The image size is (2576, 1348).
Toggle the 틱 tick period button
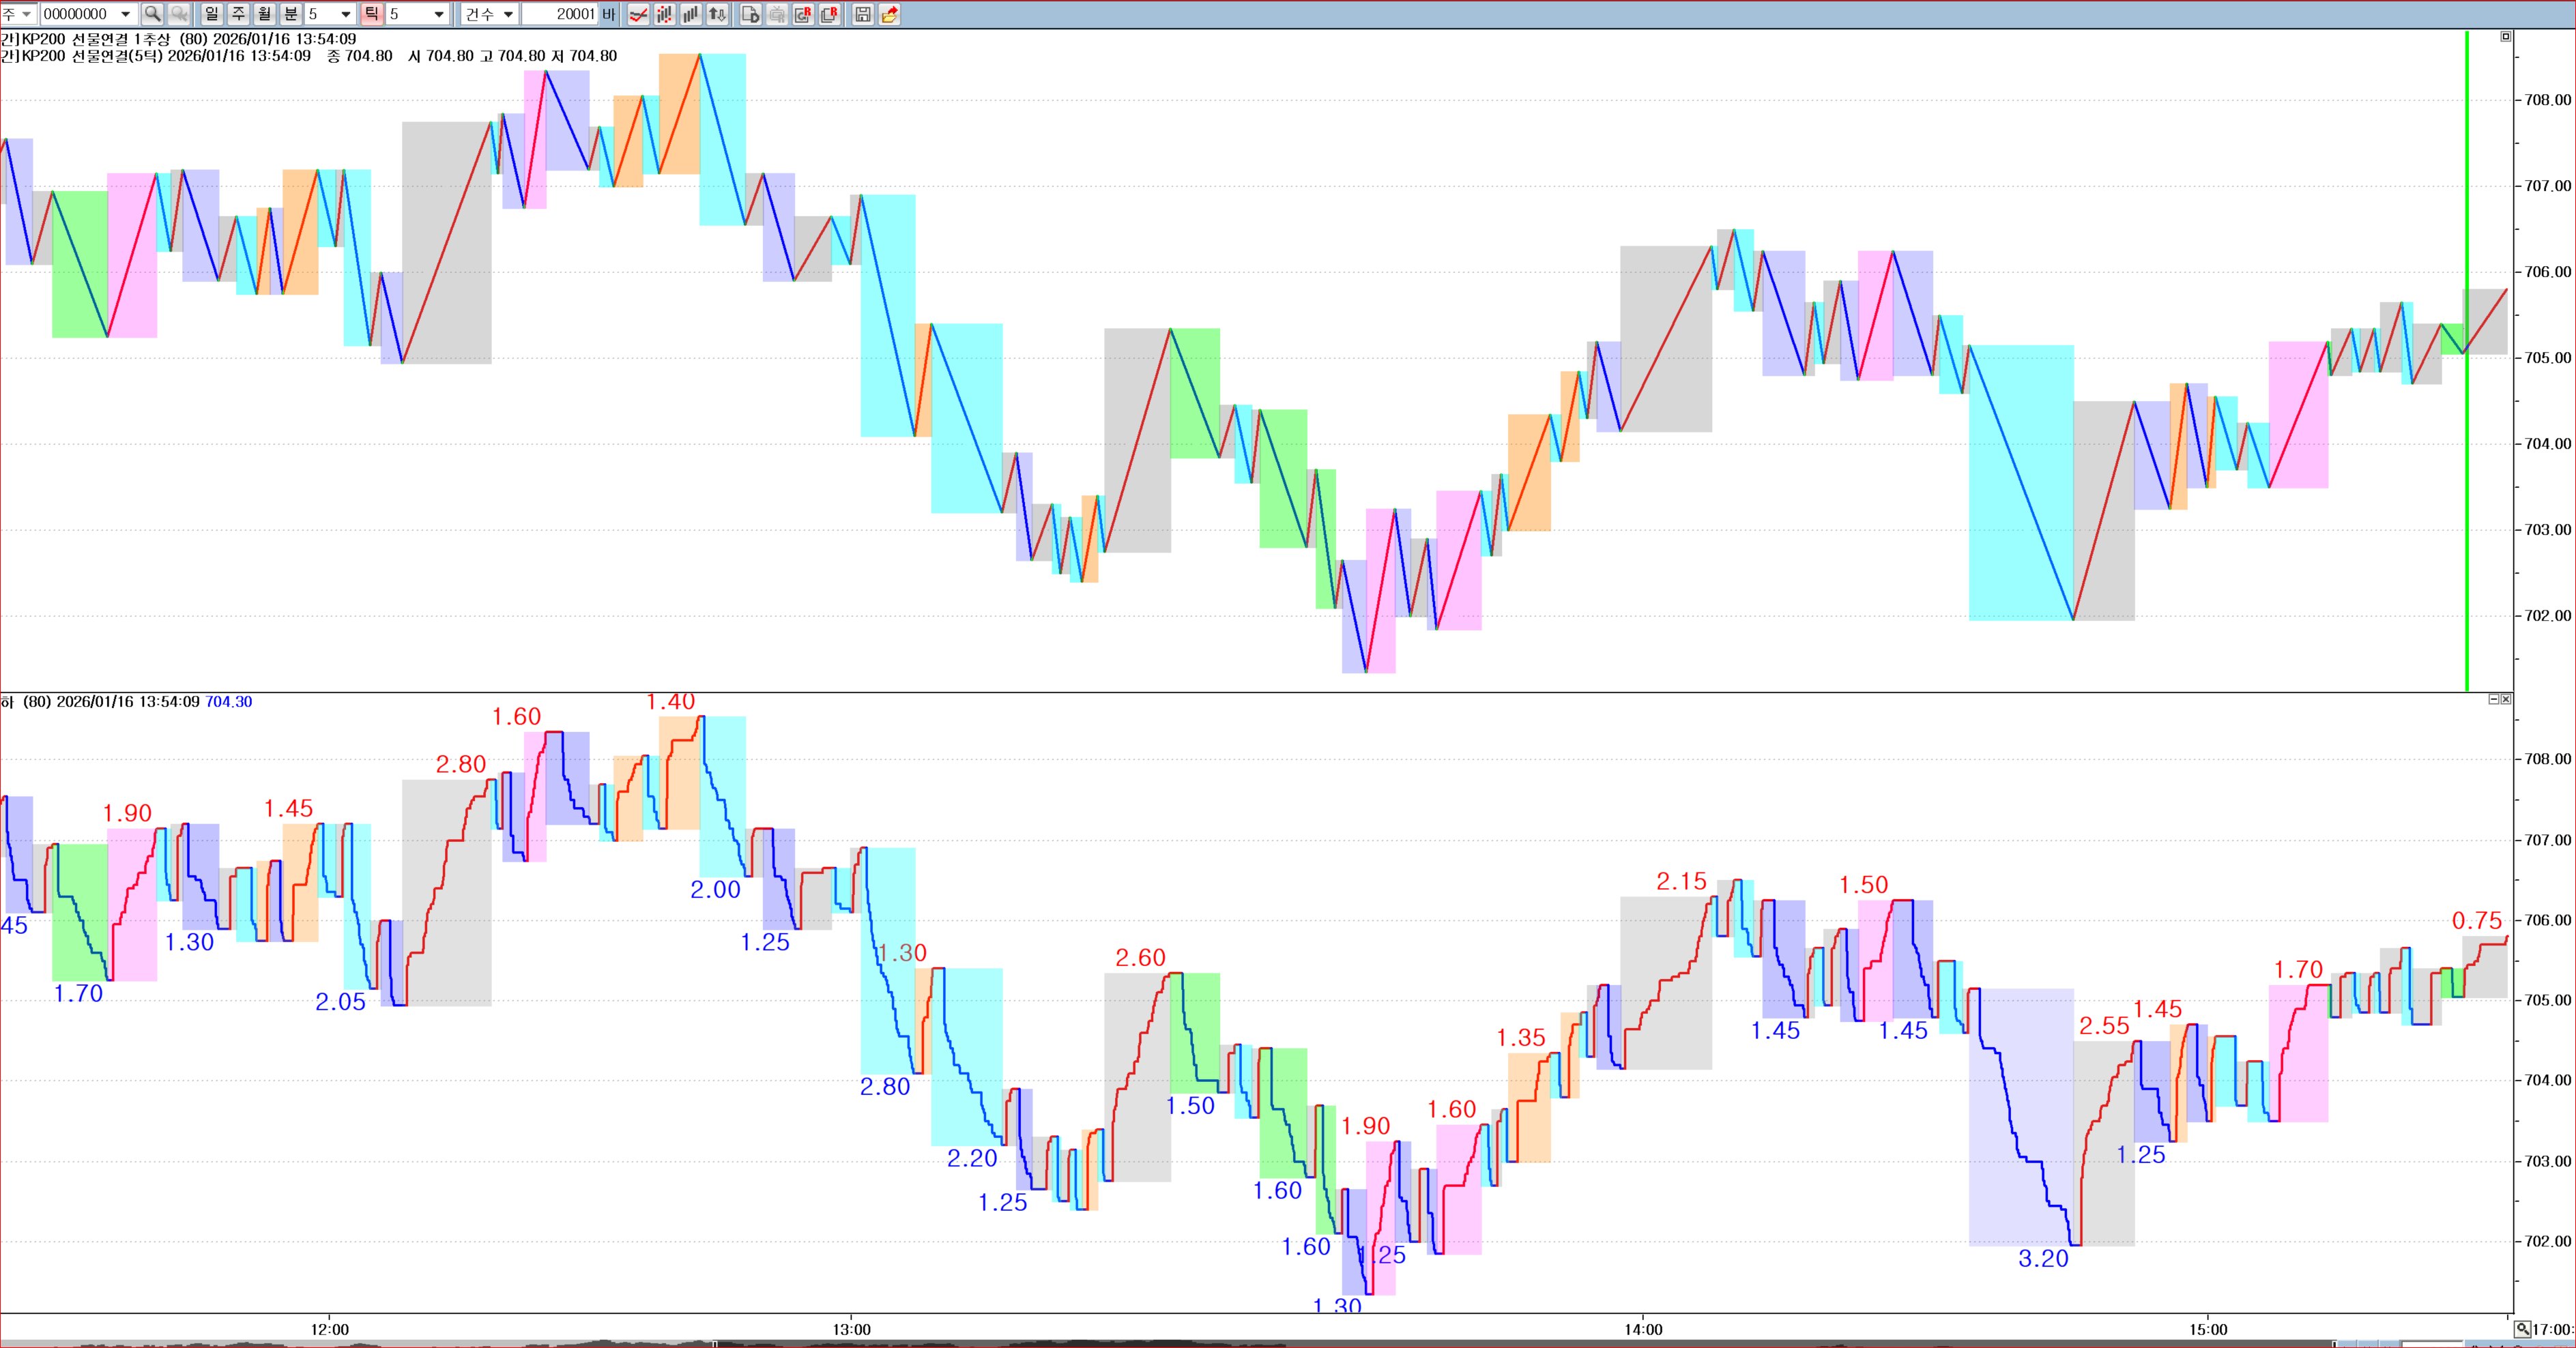(371, 14)
